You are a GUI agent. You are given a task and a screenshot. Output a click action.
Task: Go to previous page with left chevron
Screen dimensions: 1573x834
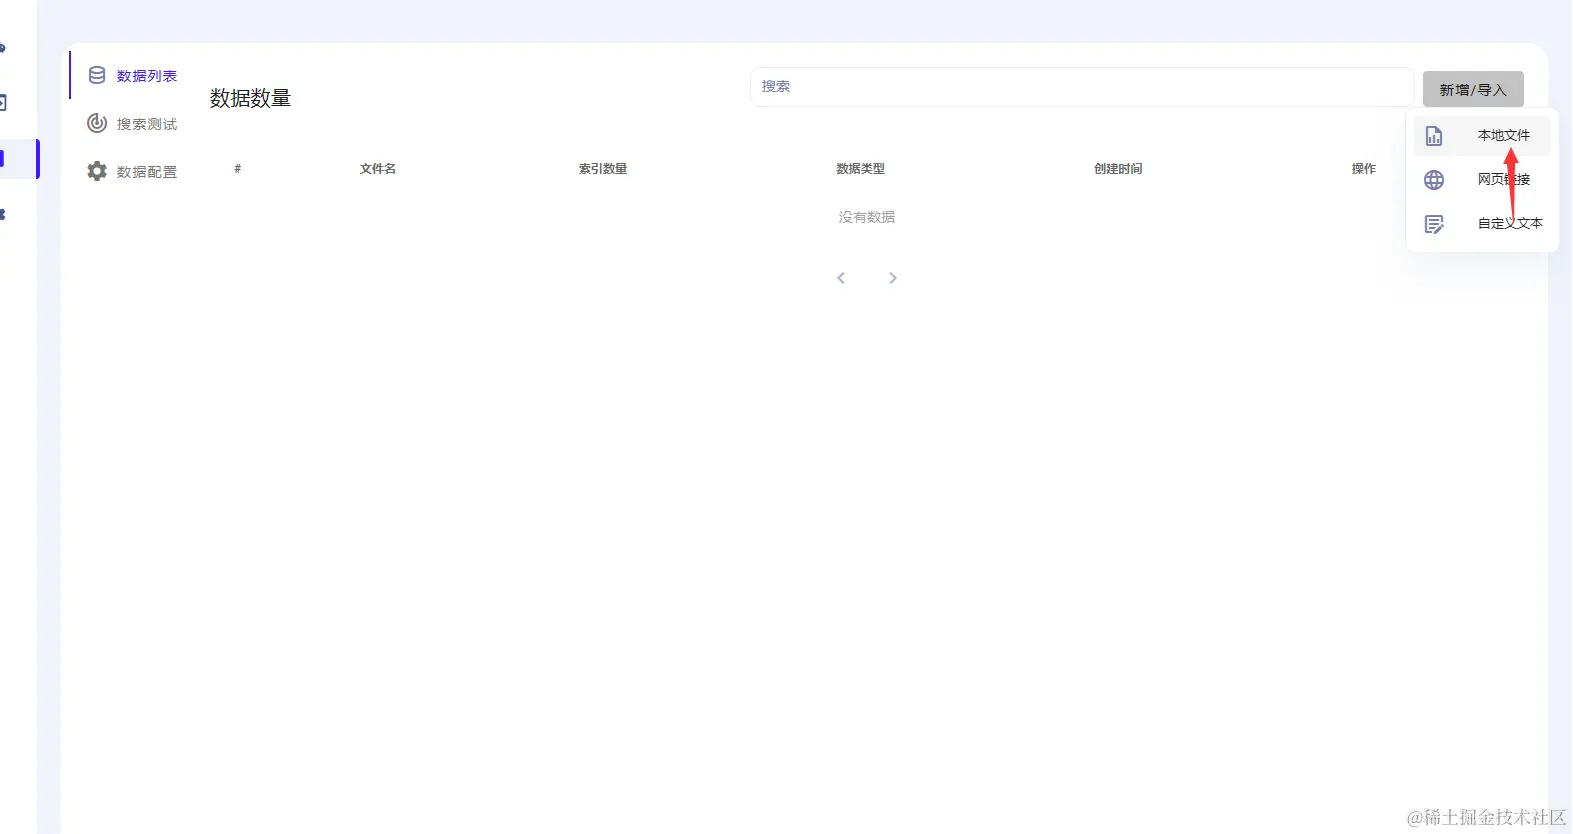841,278
